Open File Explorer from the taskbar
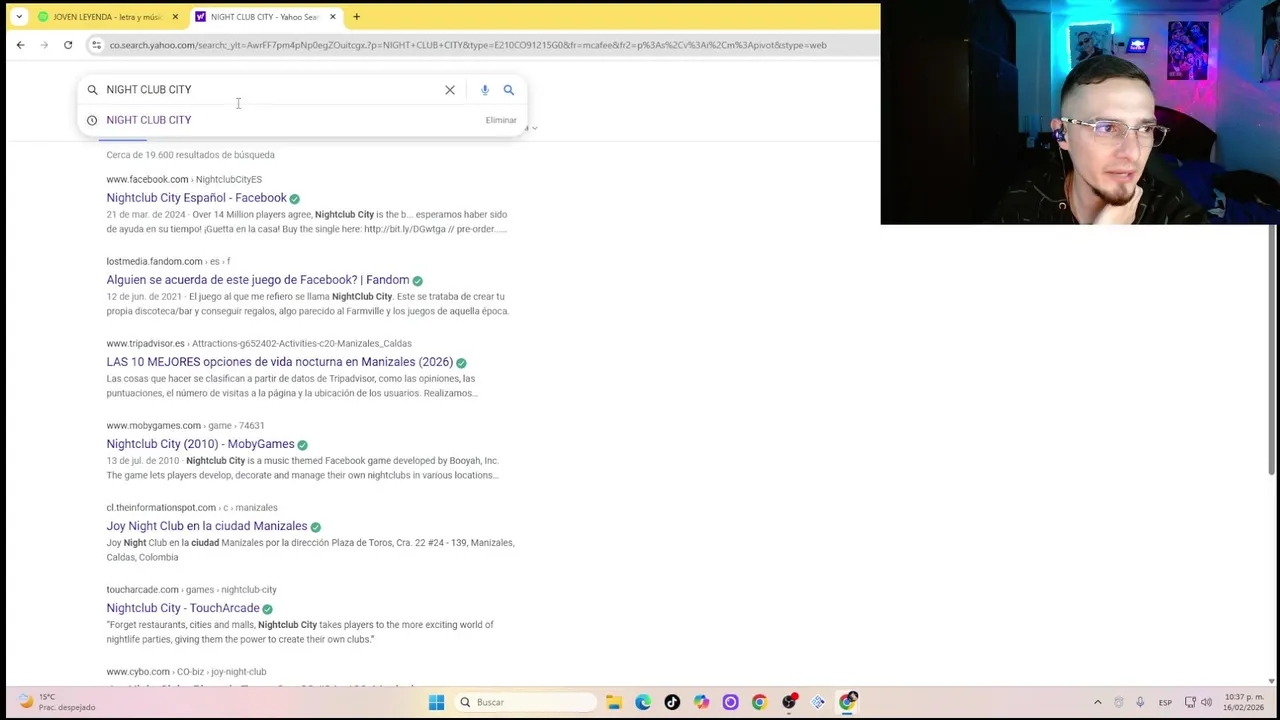Image resolution: width=1280 pixels, height=720 pixels. pyautogui.click(x=614, y=702)
